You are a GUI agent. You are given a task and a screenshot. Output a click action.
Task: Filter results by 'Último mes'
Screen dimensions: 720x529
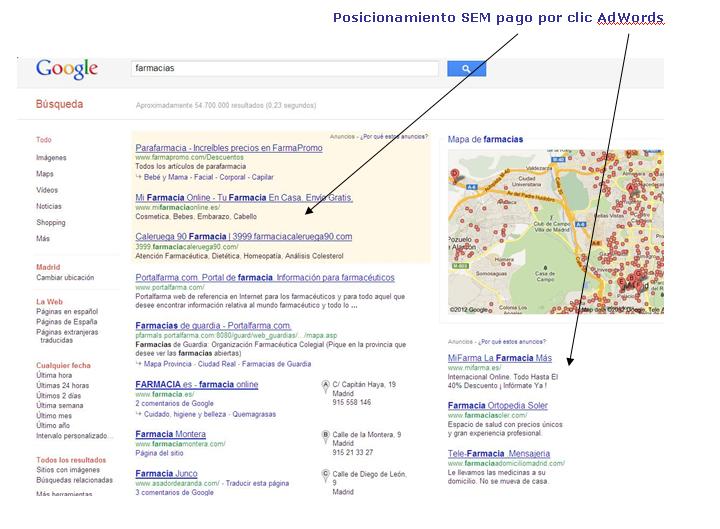tap(54, 416)
